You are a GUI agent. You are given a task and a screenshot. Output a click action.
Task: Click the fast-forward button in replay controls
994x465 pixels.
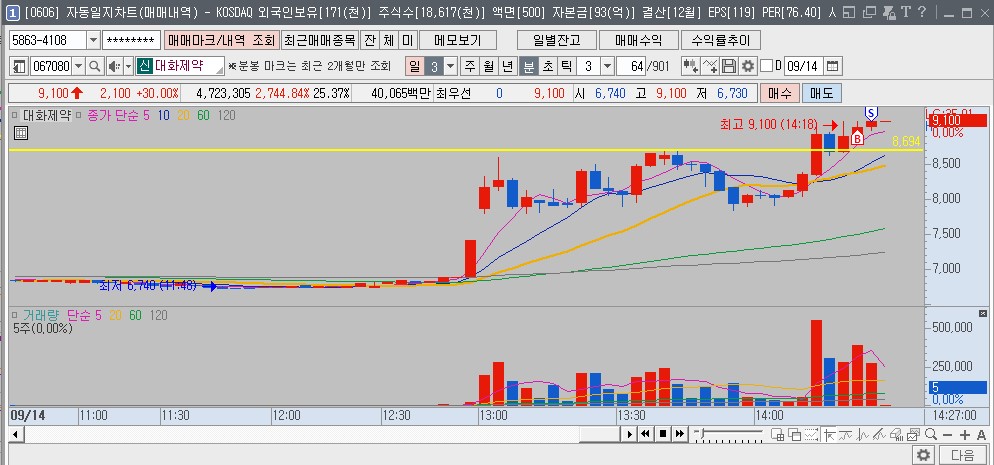tap(680, 434)
